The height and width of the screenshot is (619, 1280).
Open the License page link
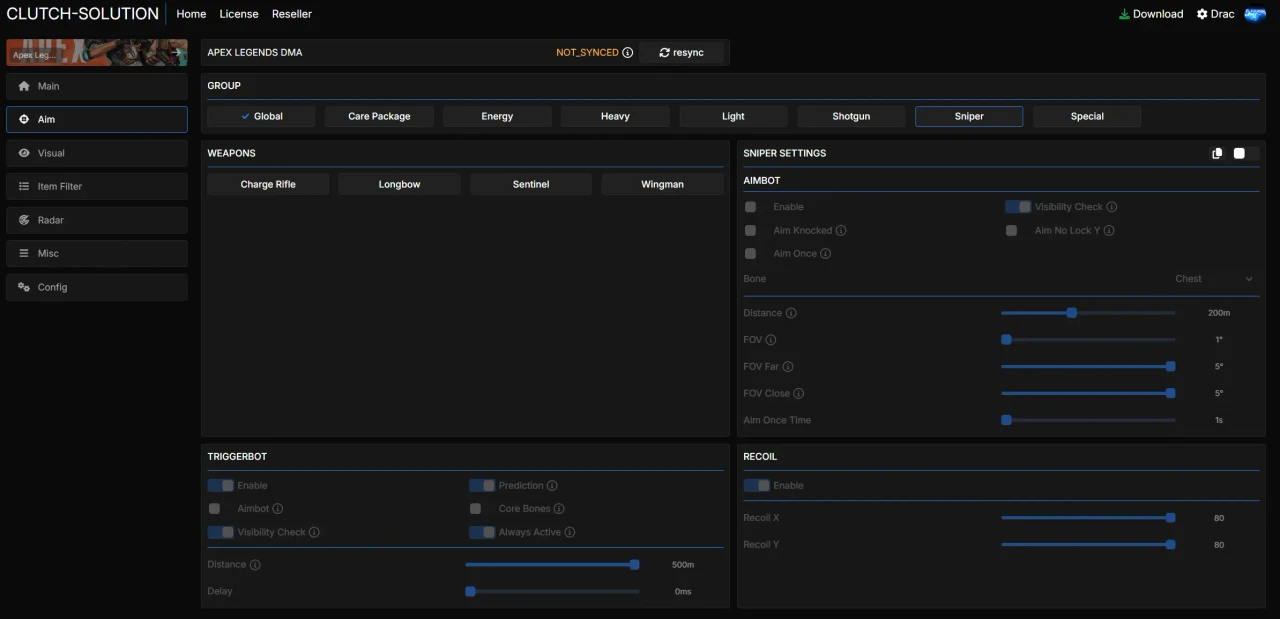[x=239, y=14]
